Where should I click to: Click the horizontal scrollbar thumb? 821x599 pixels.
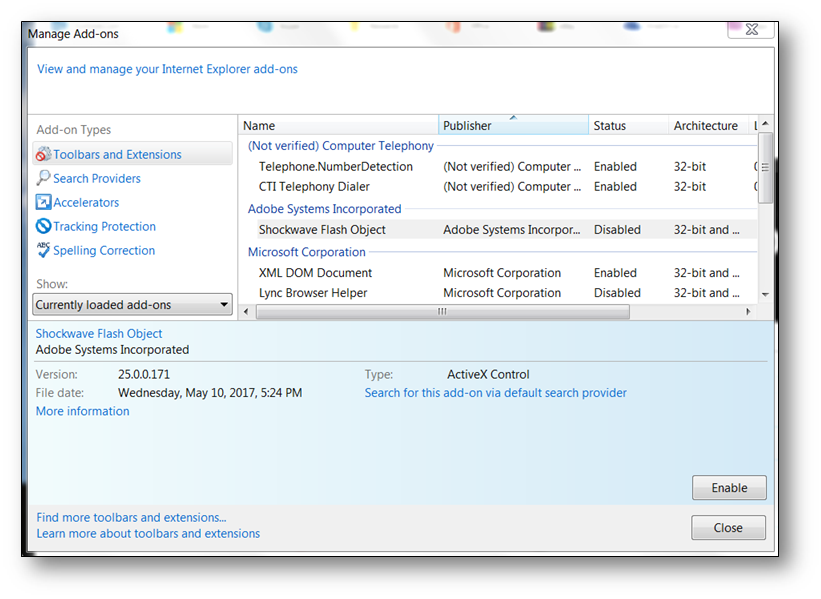coord(442,312)
